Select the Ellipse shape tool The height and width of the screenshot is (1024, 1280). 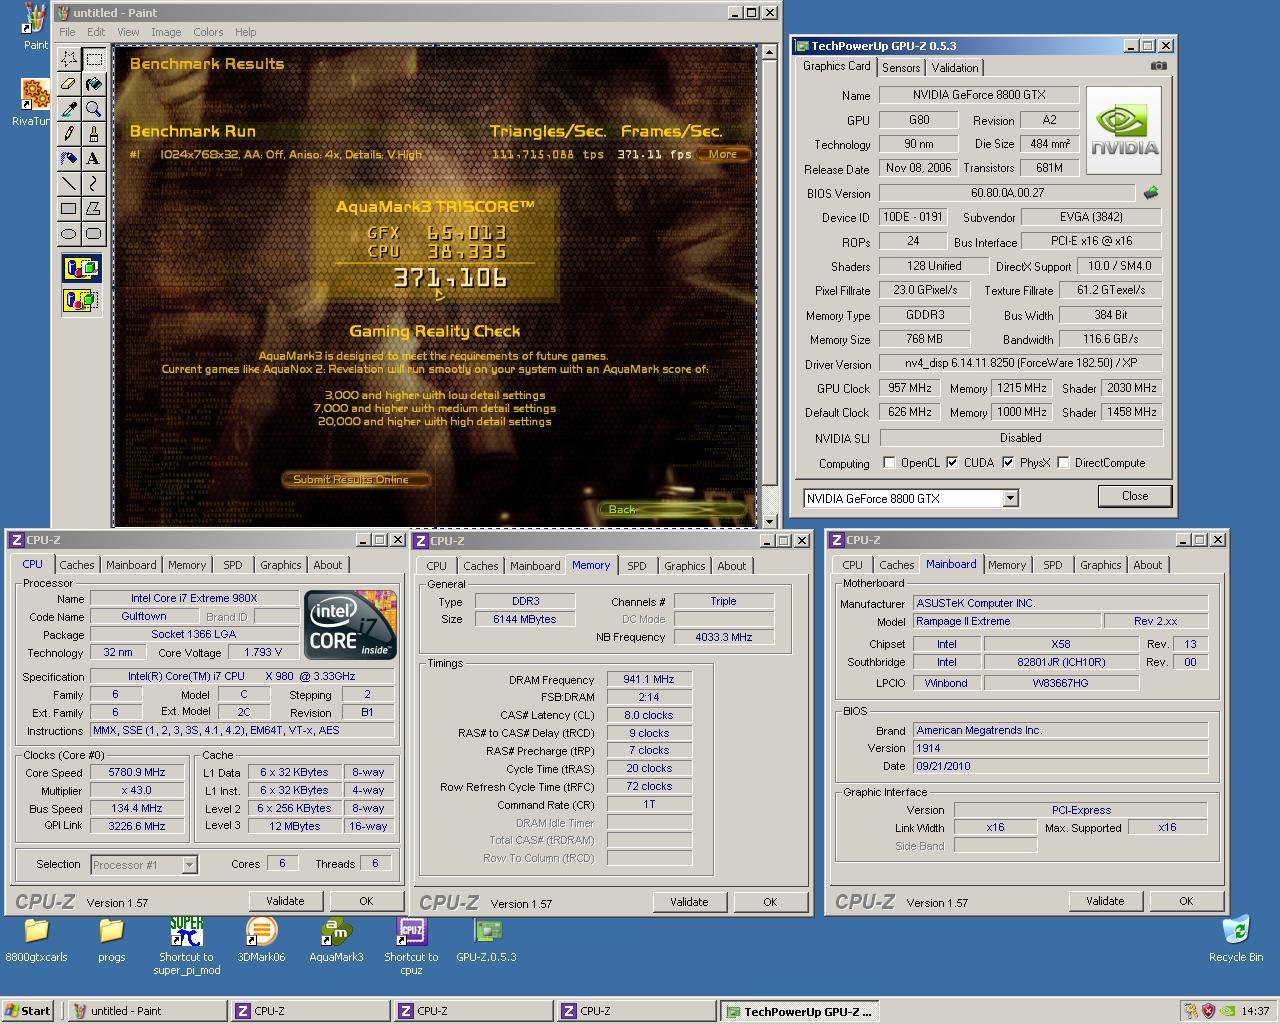tap(69, 233)
